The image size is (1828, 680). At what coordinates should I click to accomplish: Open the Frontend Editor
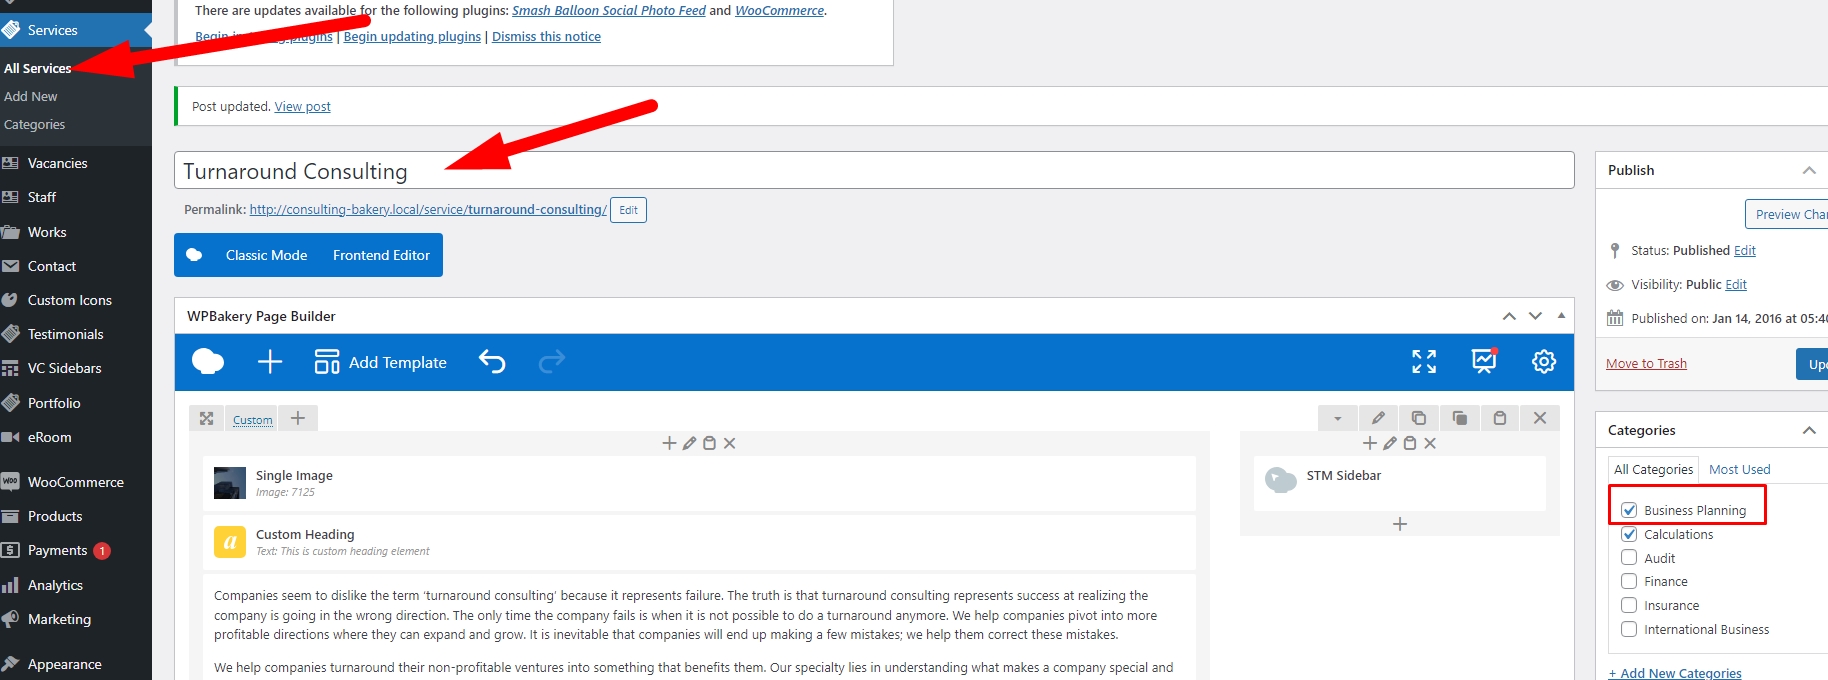(381, 255)
